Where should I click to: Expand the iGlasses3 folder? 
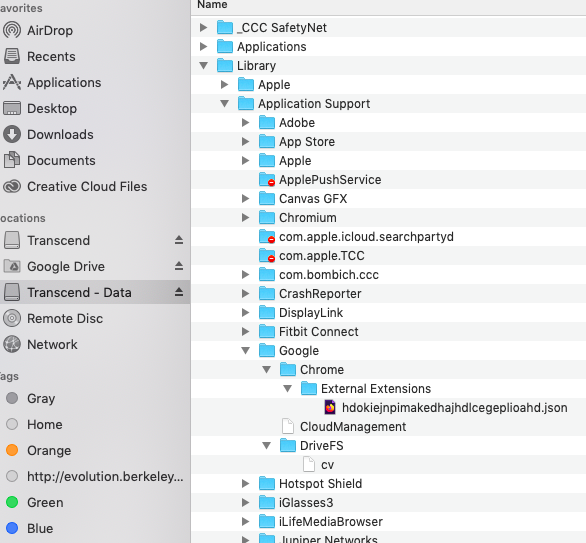point(246,502)
